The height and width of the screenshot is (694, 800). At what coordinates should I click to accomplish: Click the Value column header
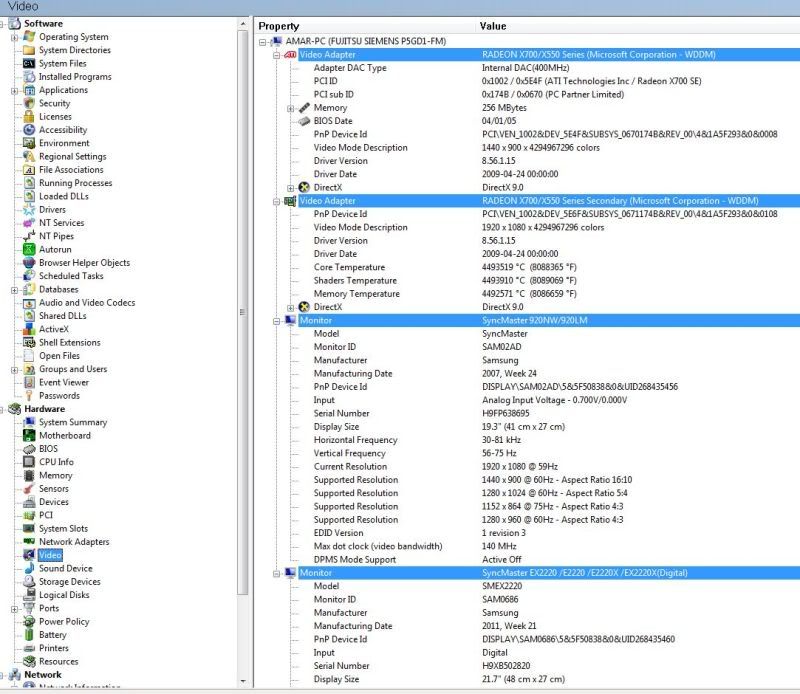638,26
